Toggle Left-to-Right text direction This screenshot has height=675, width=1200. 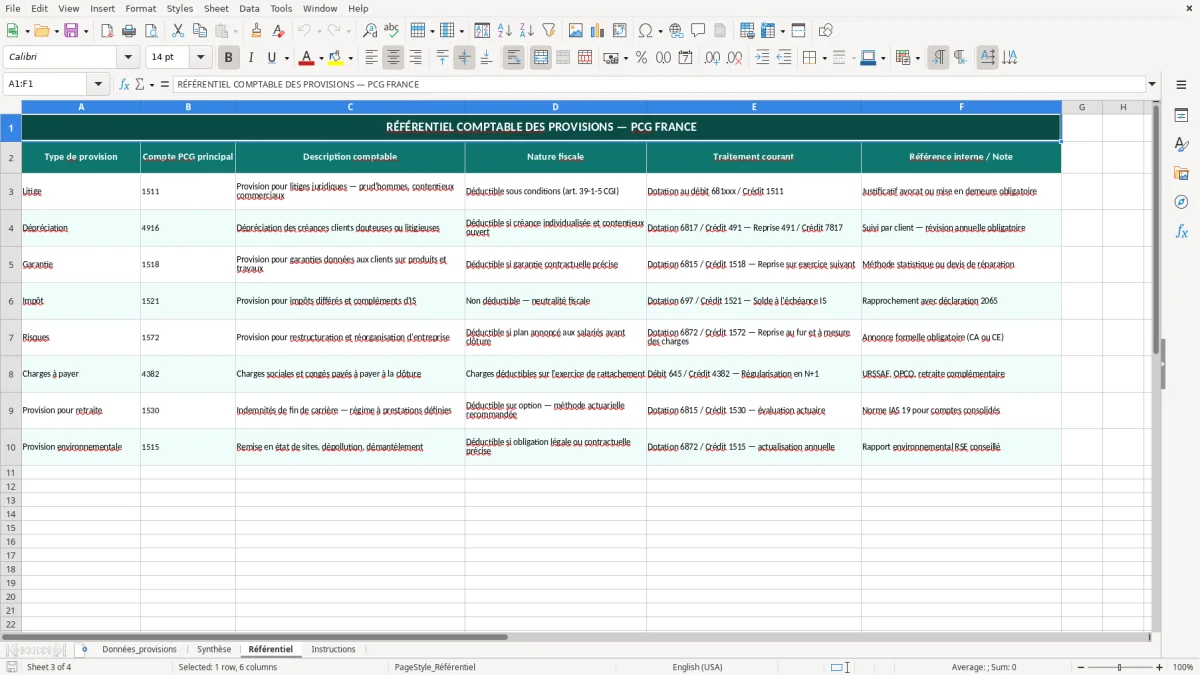click(938, 58)
